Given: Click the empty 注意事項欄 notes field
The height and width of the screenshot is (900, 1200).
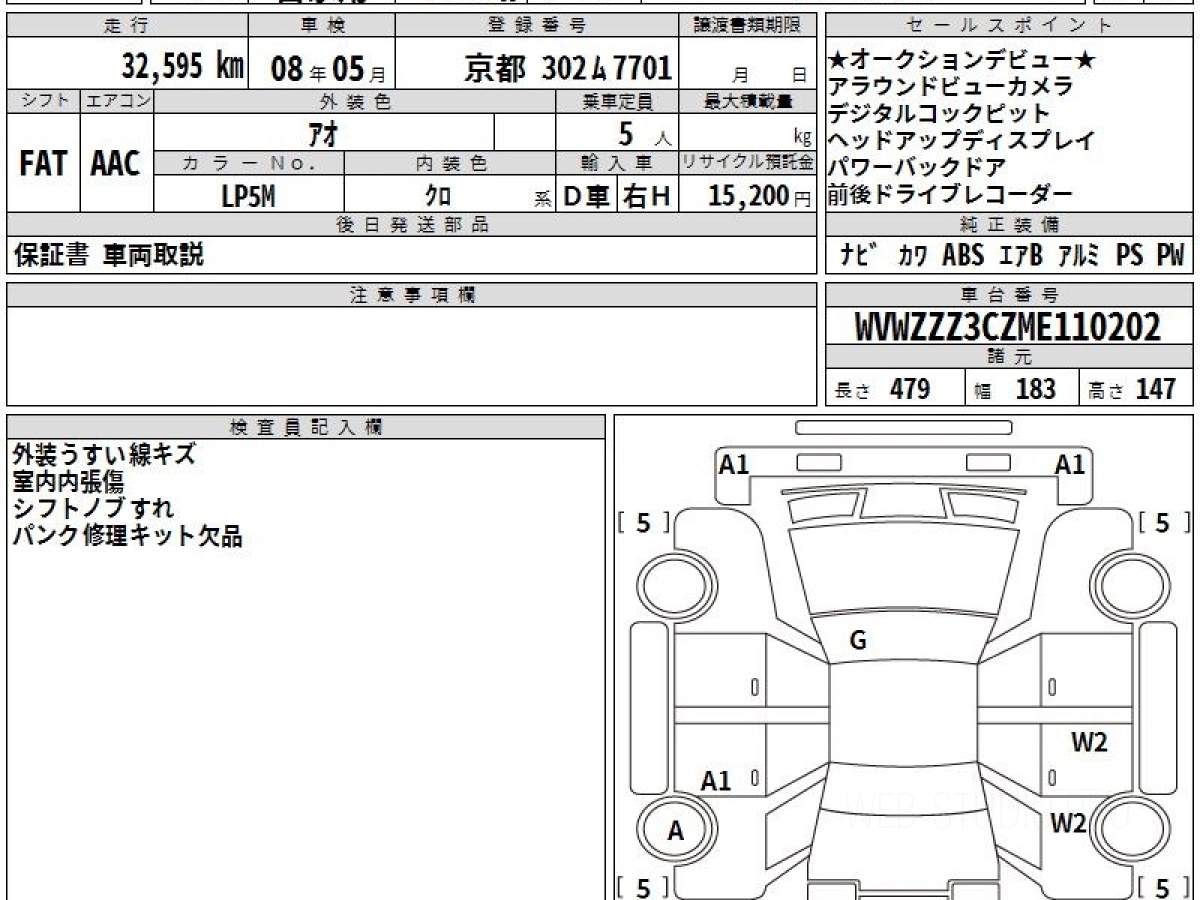Looking at the screenshot, I should click(x=411, y=355).
